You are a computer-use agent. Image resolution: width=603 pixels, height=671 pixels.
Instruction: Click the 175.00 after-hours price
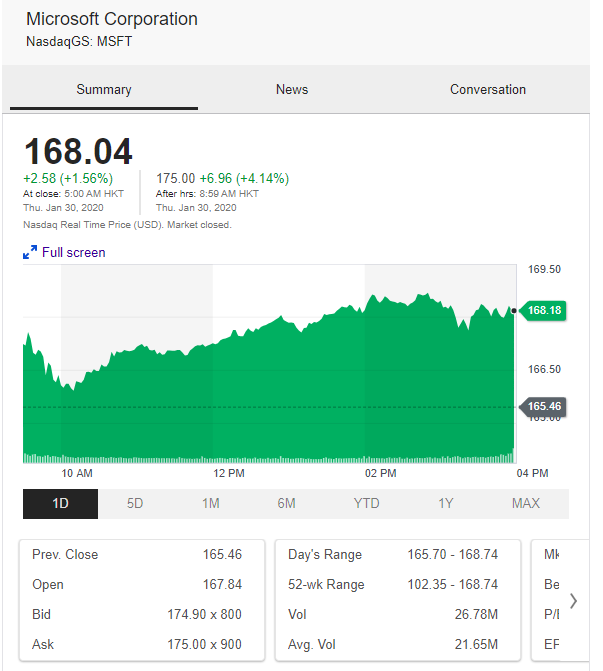[x=175, y=178]
